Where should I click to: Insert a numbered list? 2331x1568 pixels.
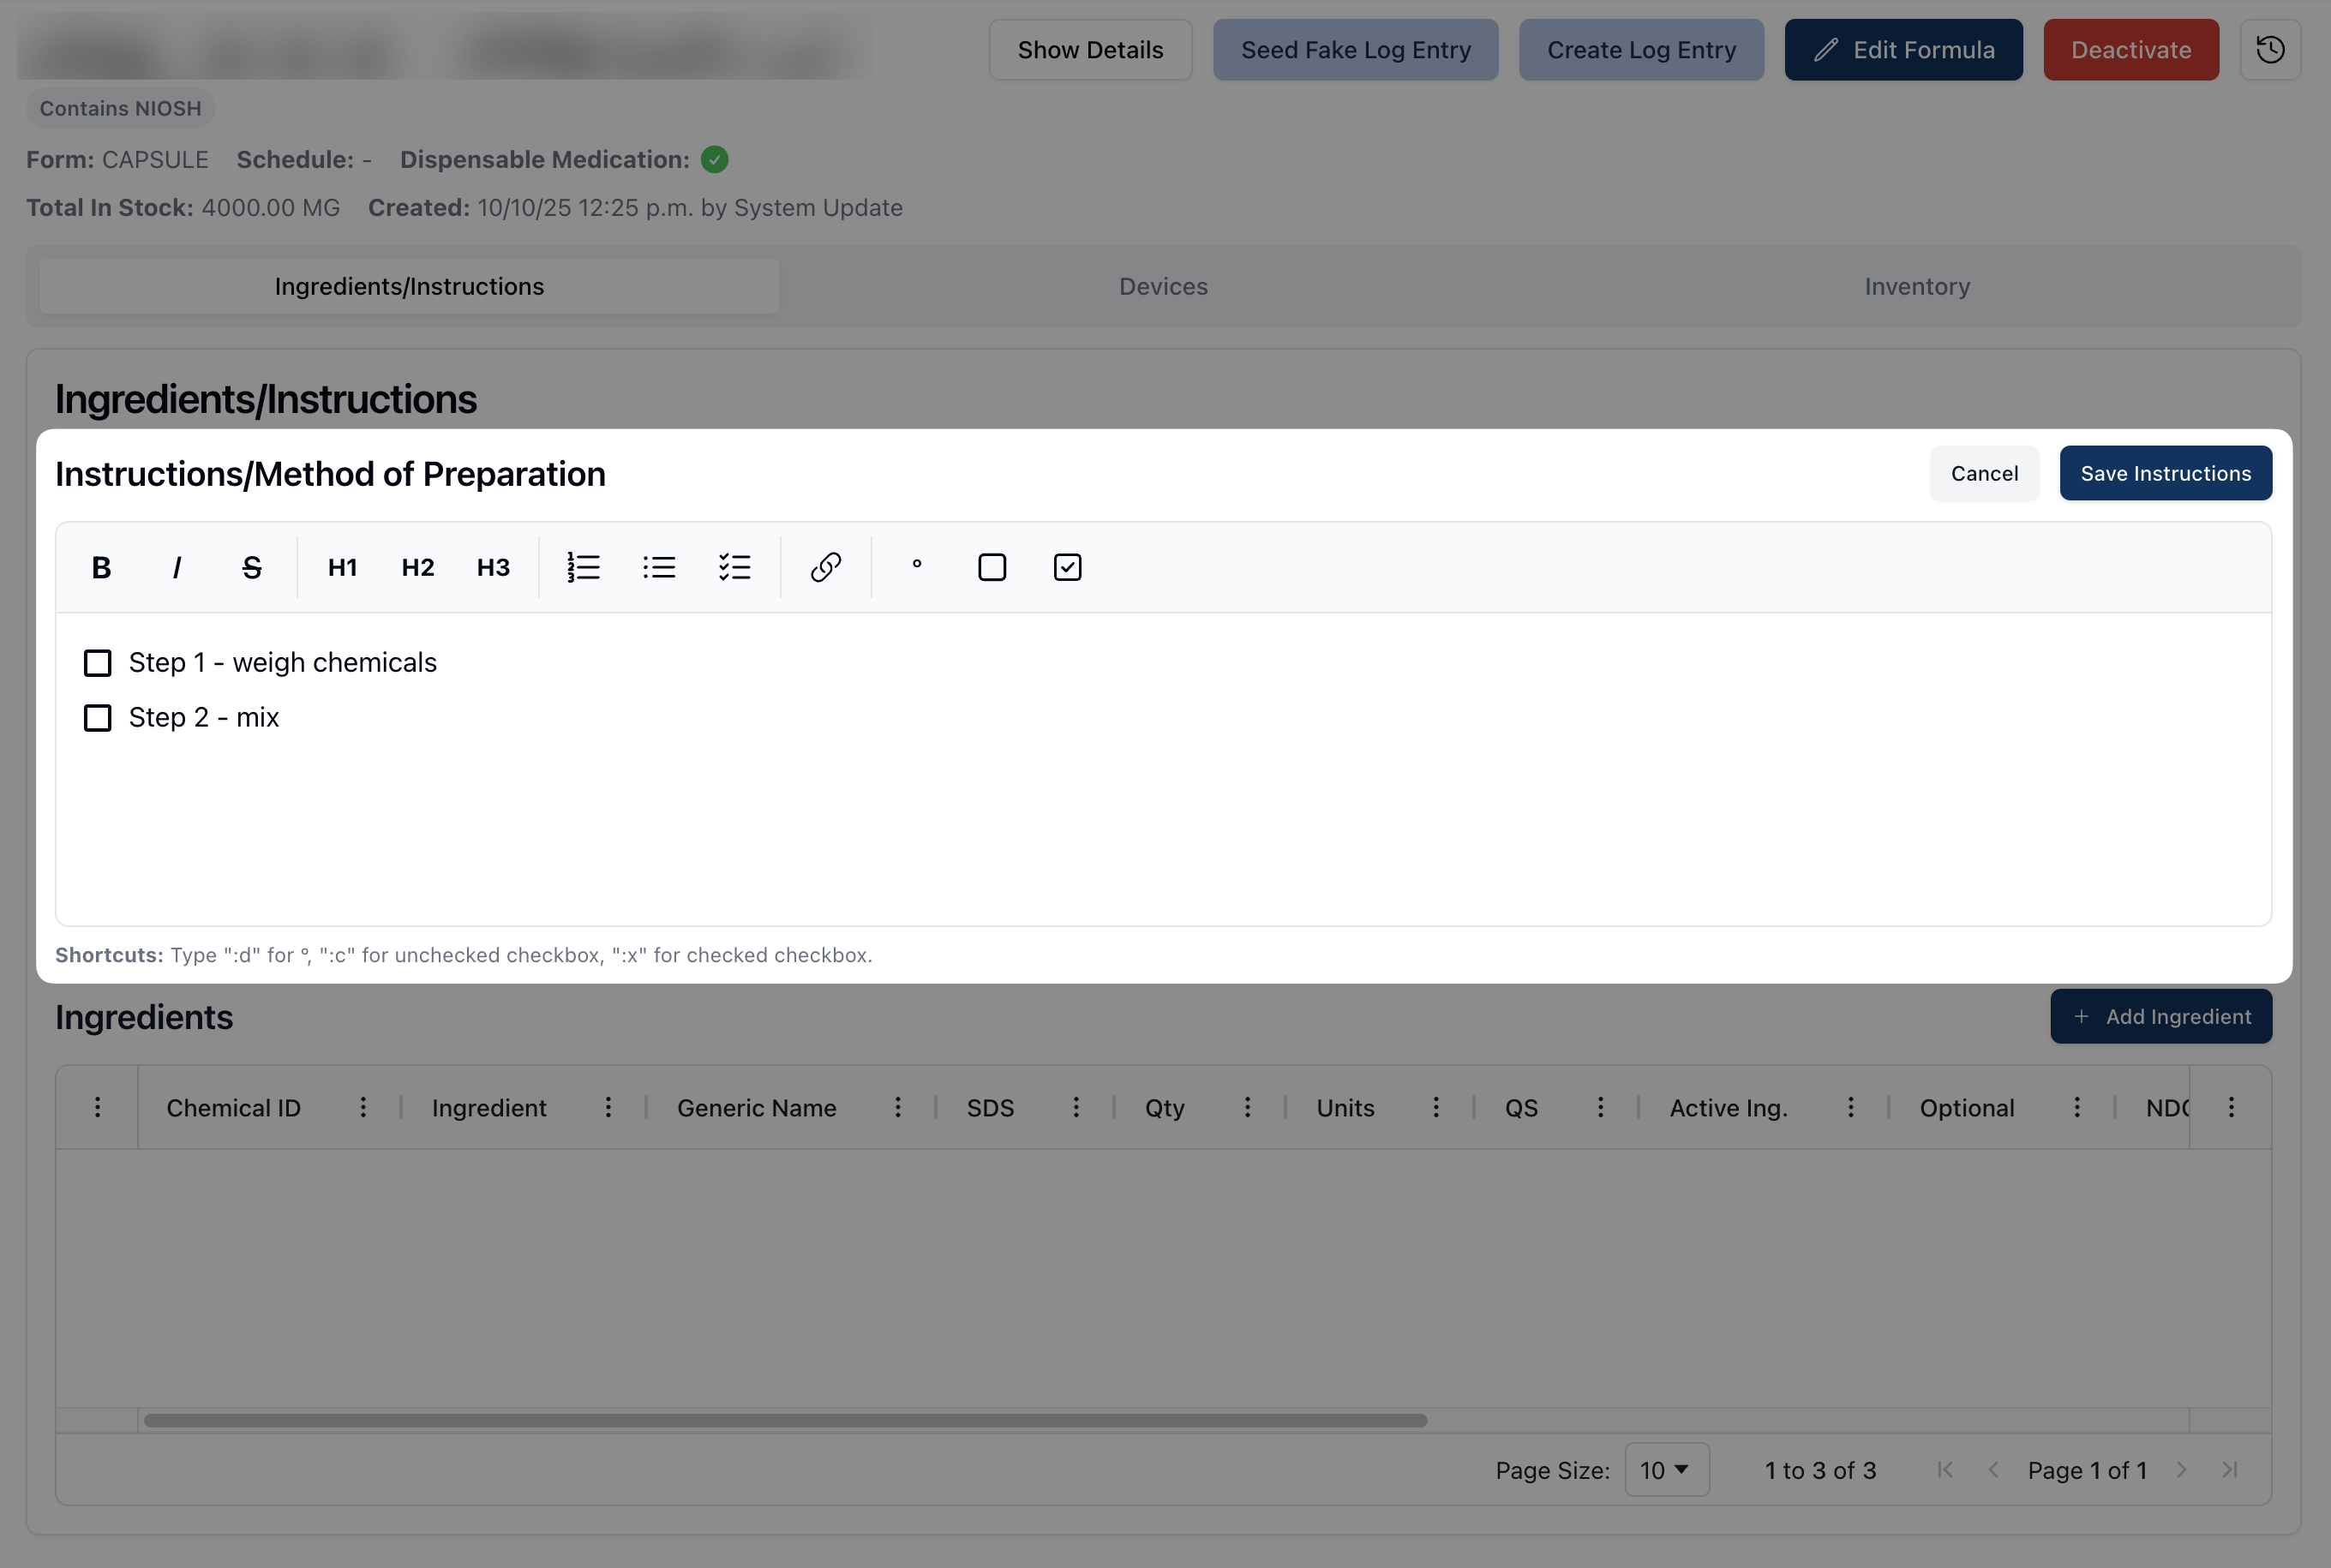point(583,567)
